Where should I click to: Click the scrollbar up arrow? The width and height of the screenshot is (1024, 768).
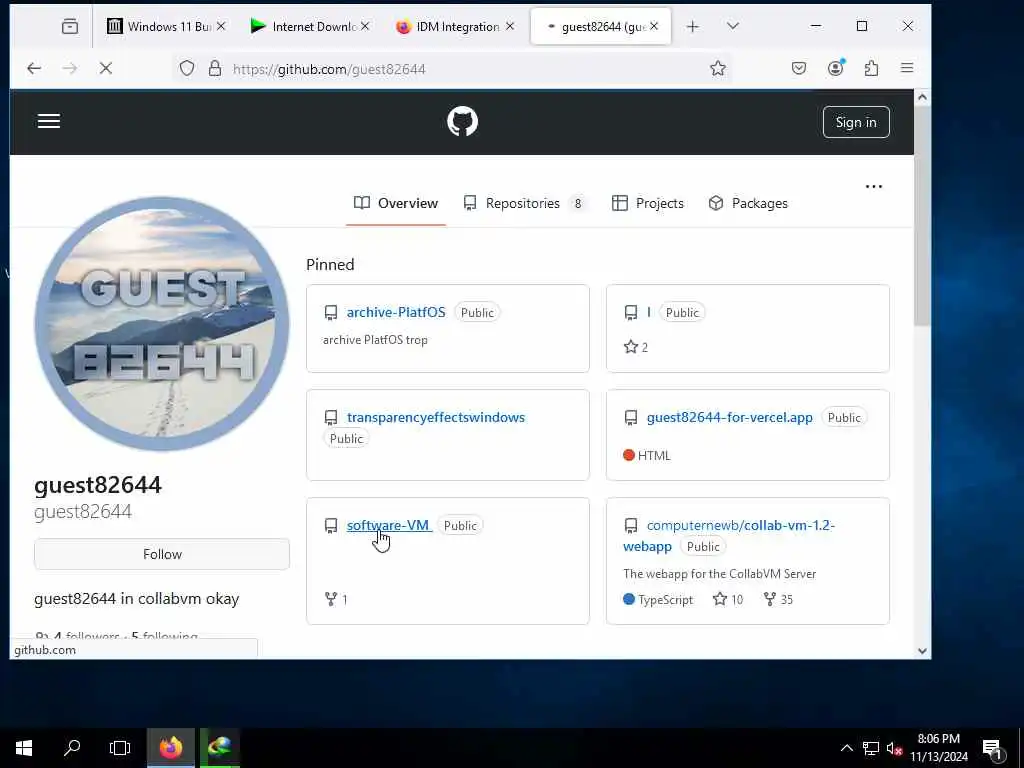[x=921, y=97]
